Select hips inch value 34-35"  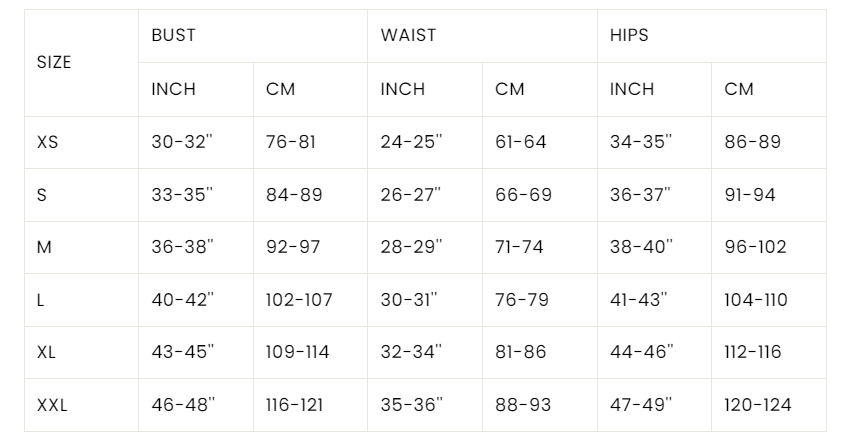coord(641,142)
